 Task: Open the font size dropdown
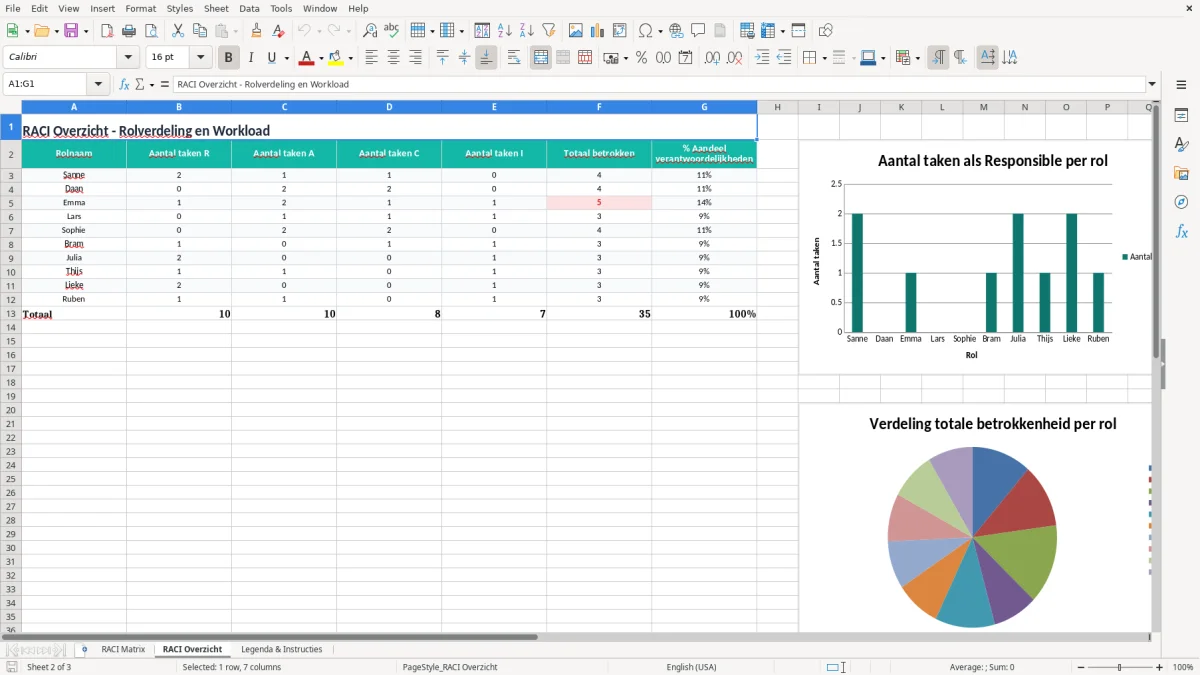[200, 58]
